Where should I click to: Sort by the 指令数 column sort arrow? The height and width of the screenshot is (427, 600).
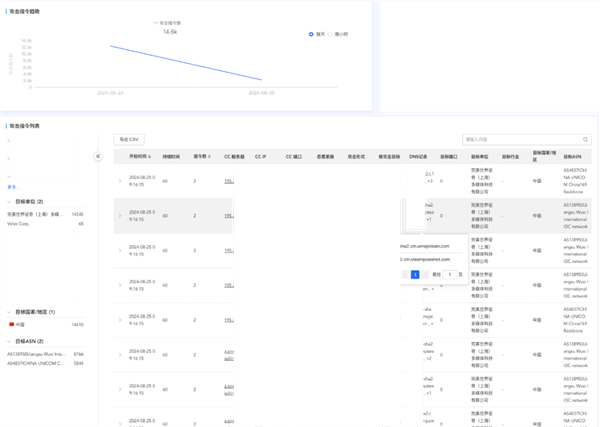point(209,156)
